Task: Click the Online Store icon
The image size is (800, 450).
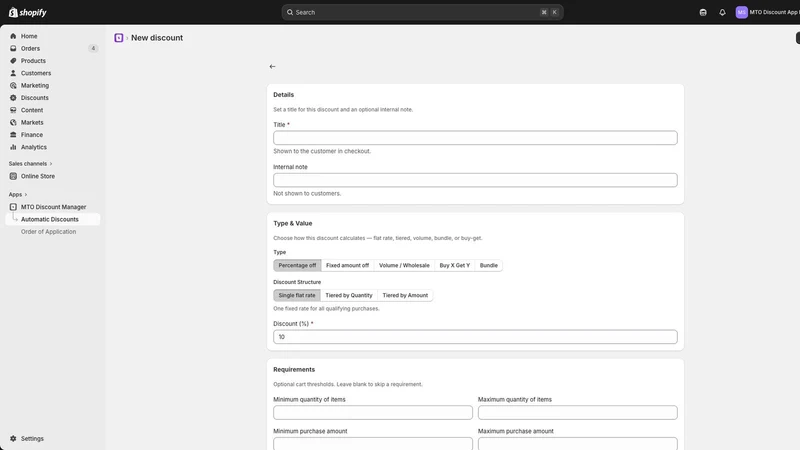Action: (x=13, y=176)
